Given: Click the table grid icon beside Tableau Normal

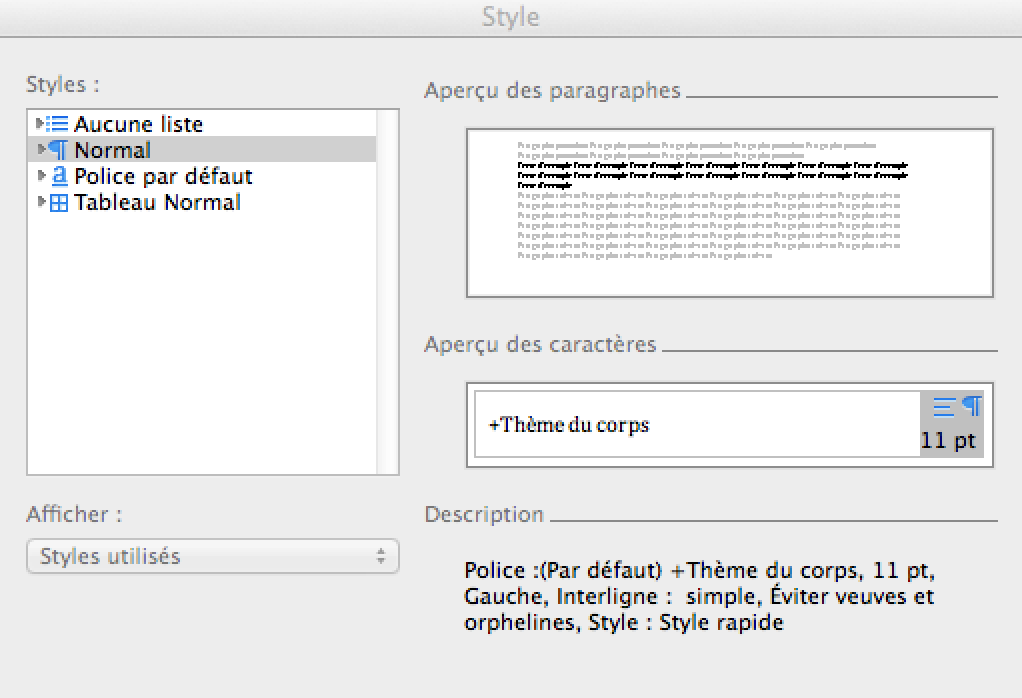Looking at the screenshot, I should point(58,202).
